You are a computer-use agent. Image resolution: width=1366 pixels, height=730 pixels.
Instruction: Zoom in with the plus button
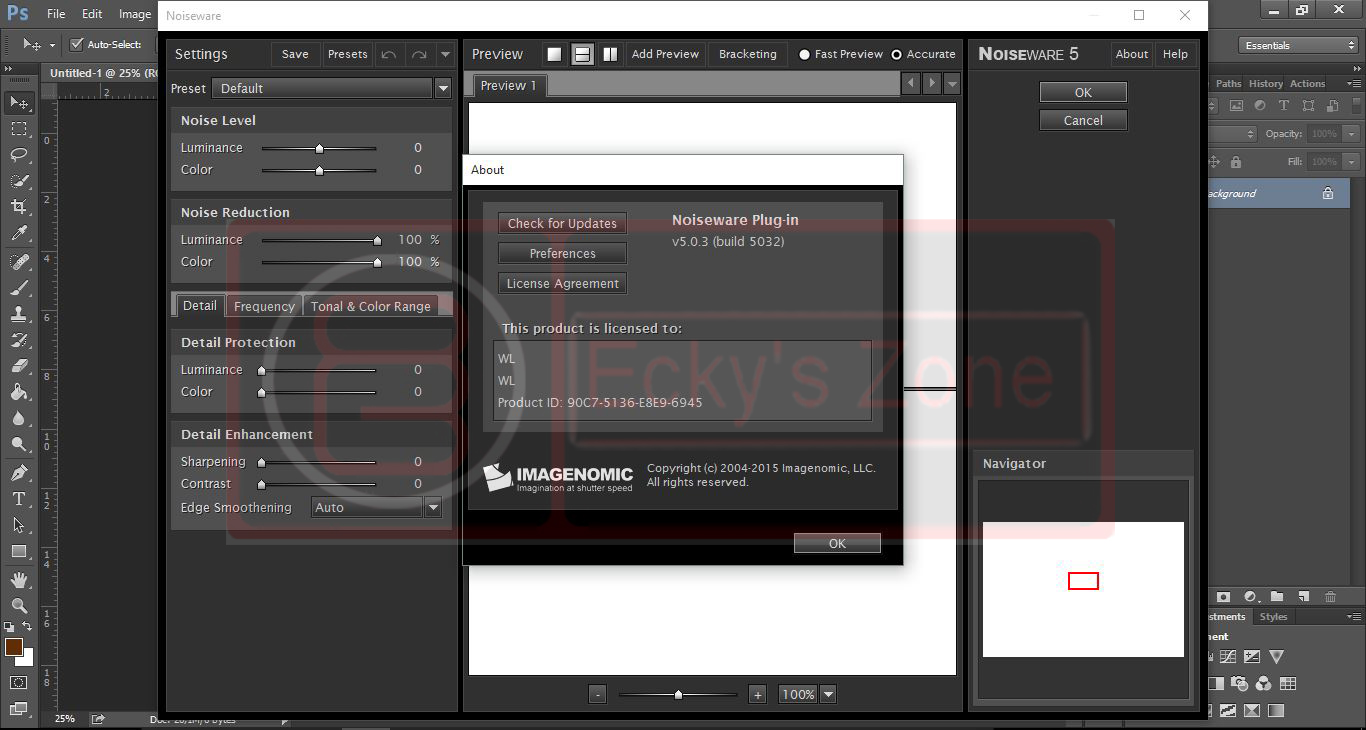tap(757, 694)
